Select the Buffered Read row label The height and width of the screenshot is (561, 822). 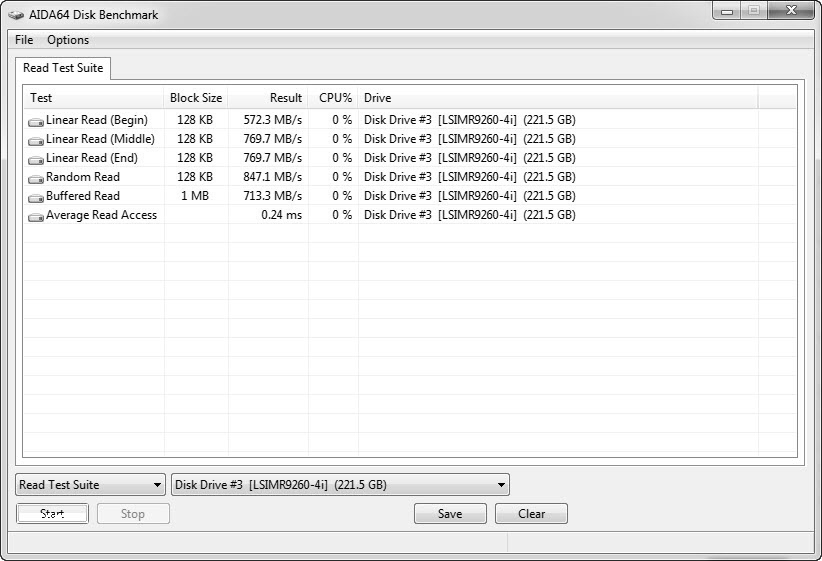click(x=83, y=196)
